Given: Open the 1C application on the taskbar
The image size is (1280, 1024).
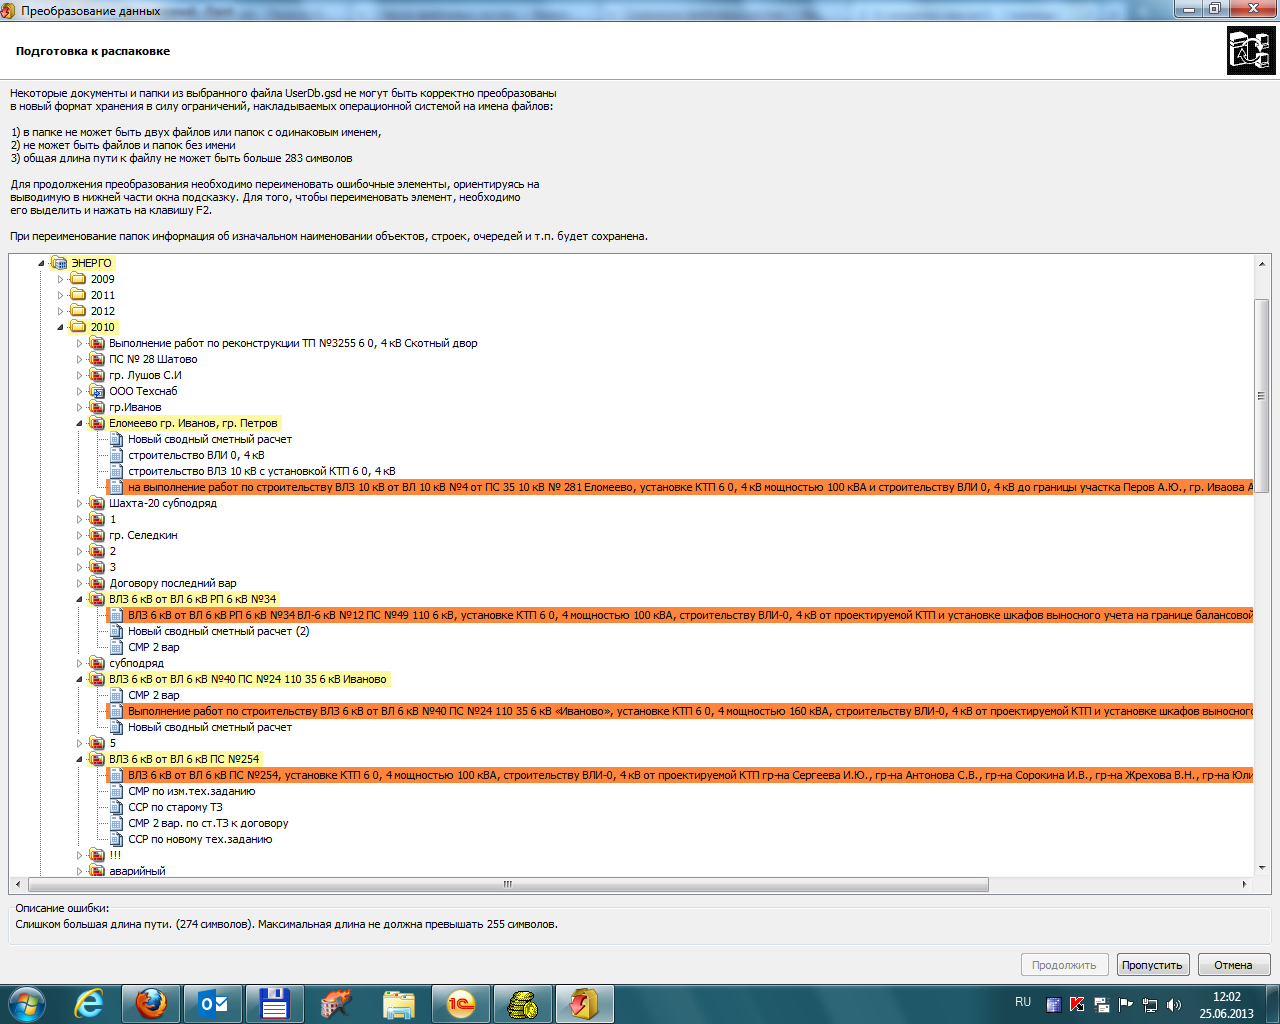Looking at the screenshot, I should (461, 1004).
